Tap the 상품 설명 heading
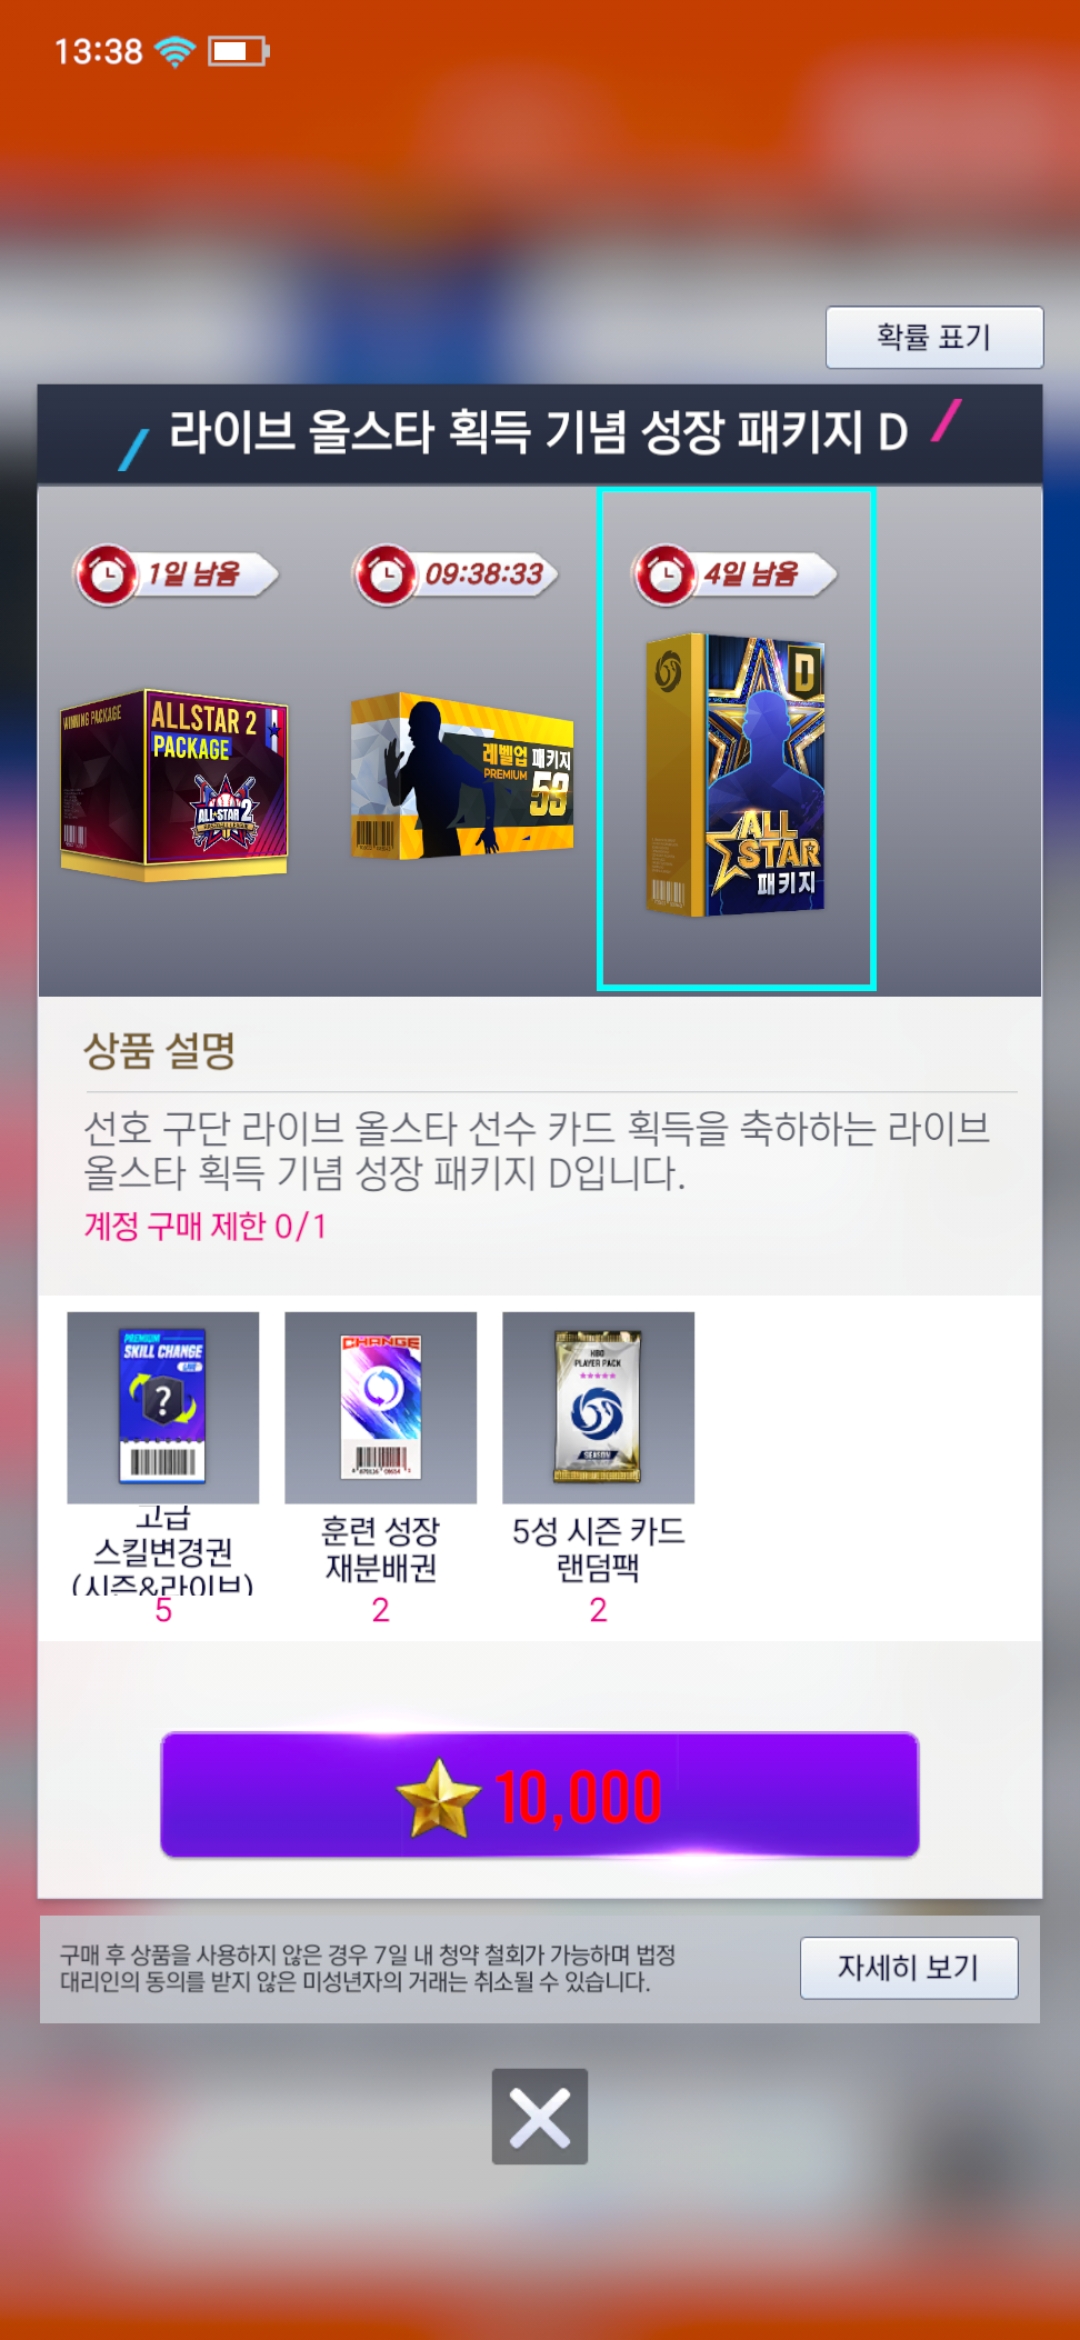Image resolution: width=1080 pixels, height=2340 pixels. 159,1050
